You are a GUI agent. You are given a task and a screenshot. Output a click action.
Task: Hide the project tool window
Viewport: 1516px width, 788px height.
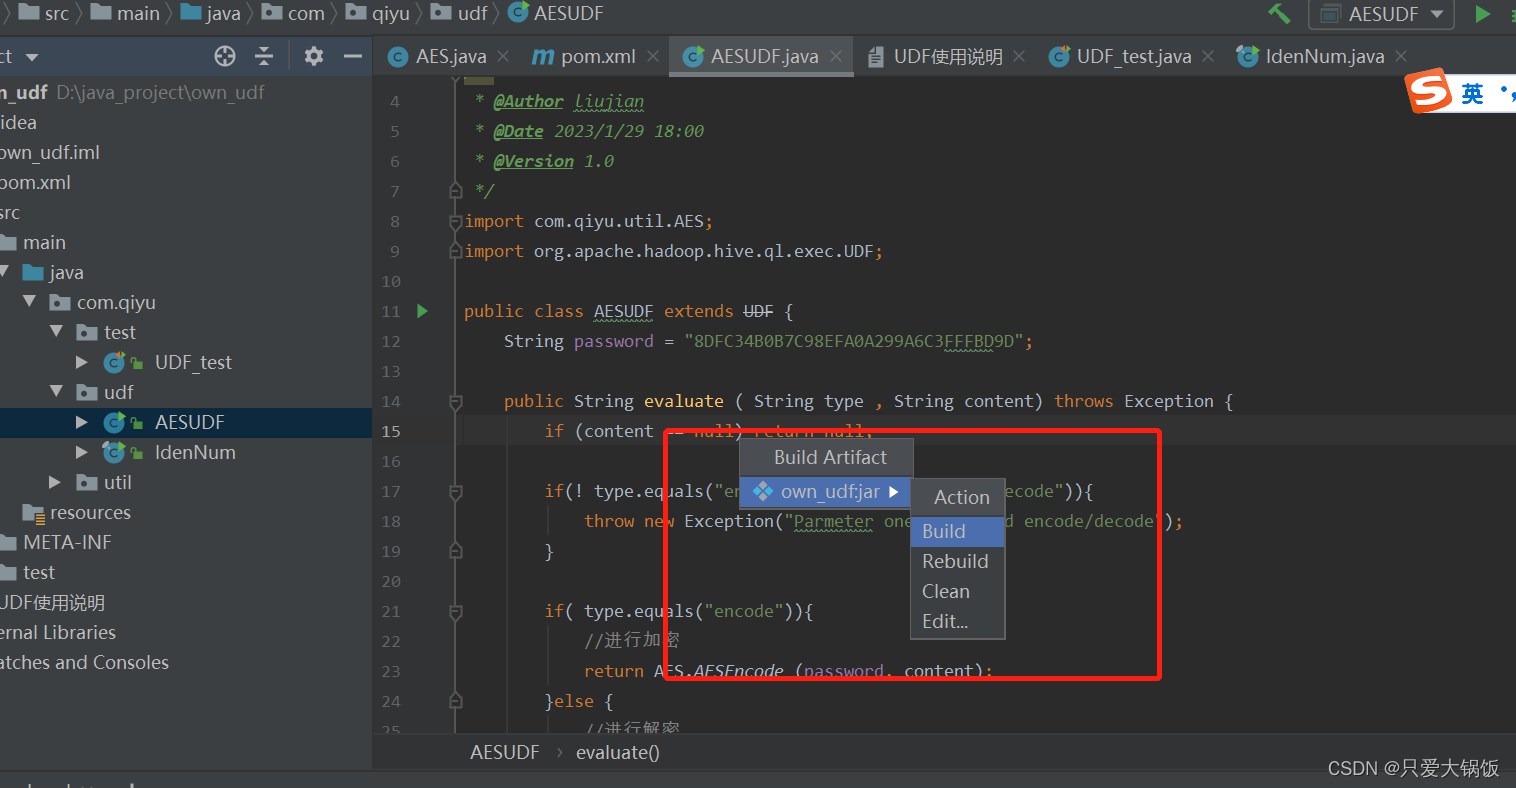point(352,56)
